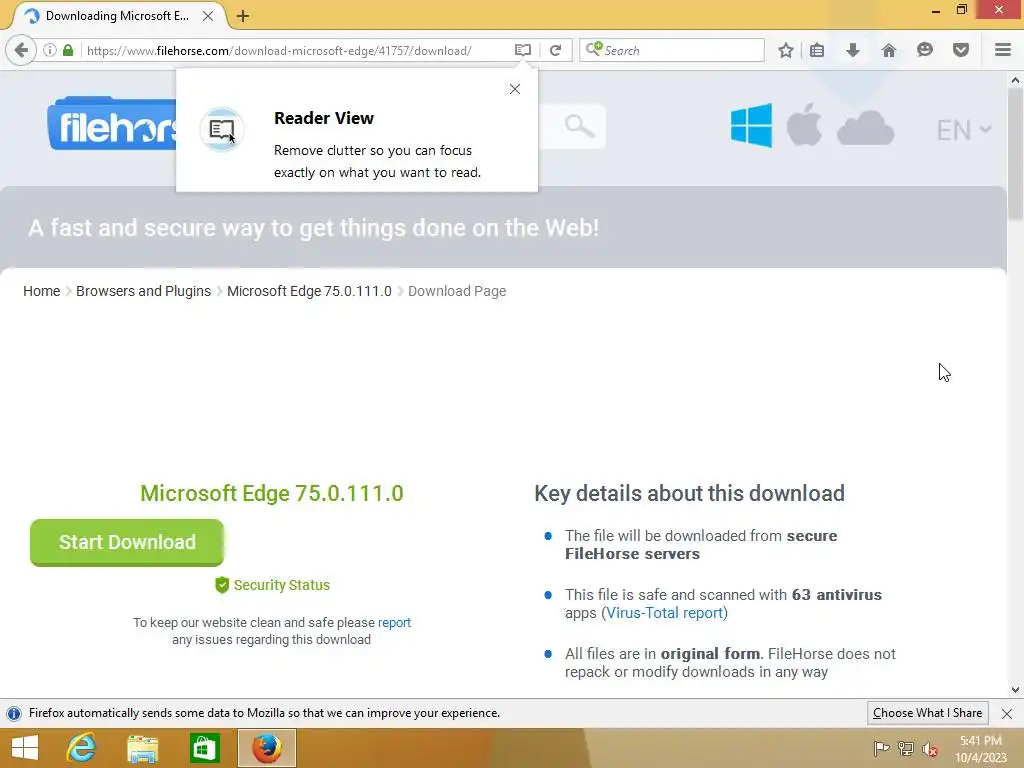Screen dimensions: 1024x768
Task: Open Microsoft Edge 75.0.111.0 breadcrumb
Action: coord(310,291)
